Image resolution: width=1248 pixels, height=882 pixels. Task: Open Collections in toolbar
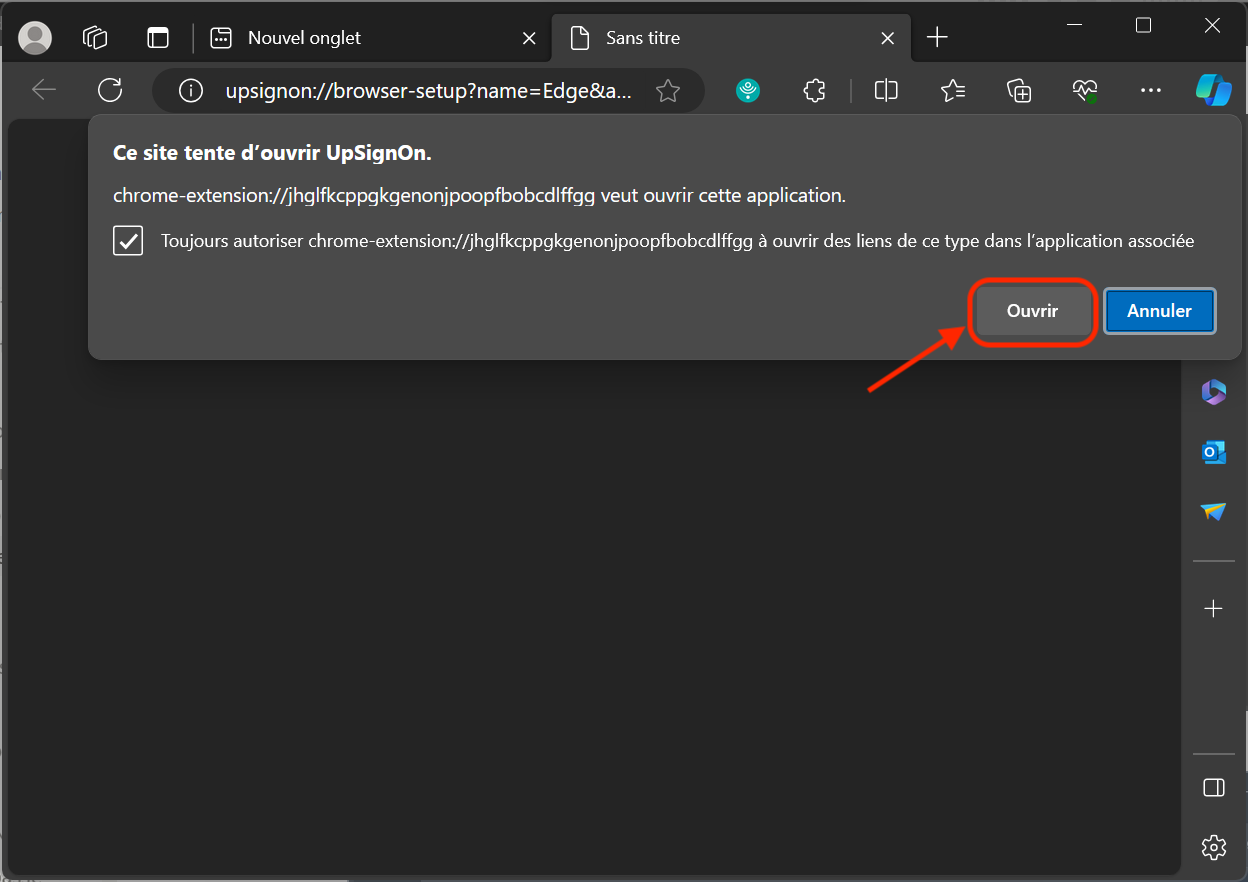click(1019, 91)
